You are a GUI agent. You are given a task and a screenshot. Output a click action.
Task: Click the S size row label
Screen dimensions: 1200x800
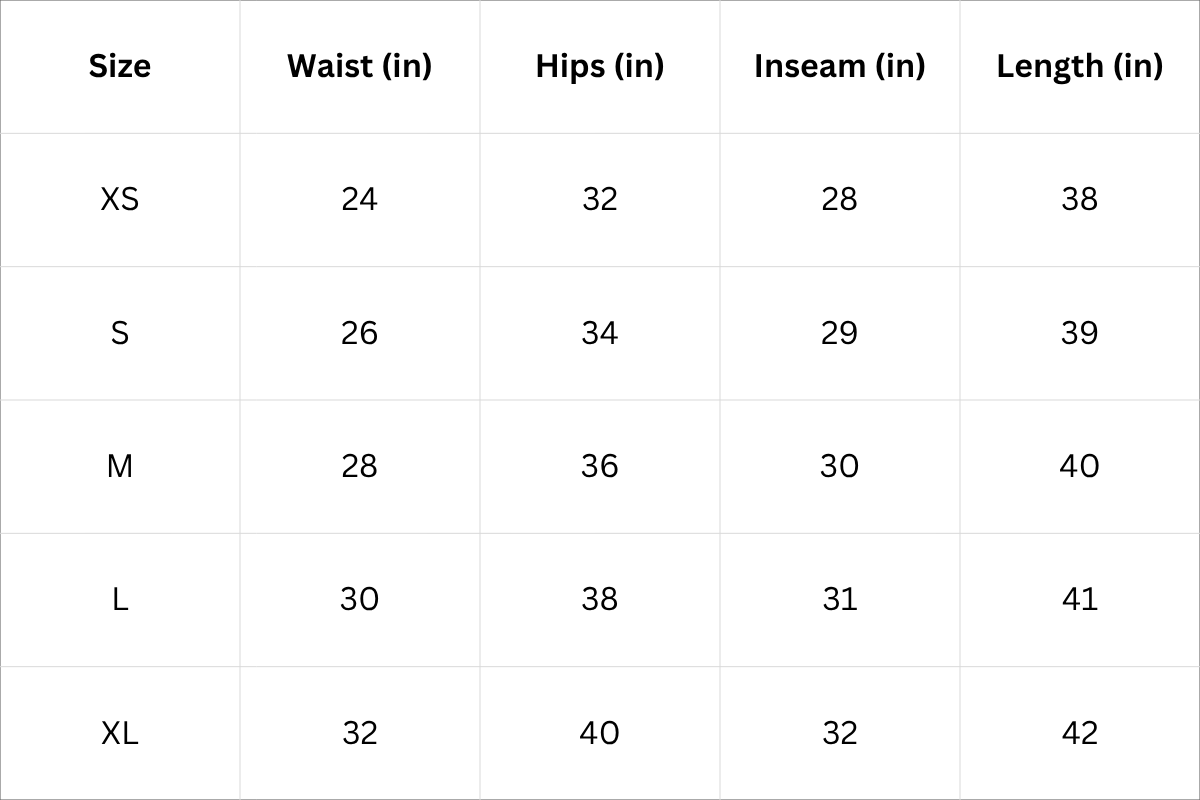120,332
